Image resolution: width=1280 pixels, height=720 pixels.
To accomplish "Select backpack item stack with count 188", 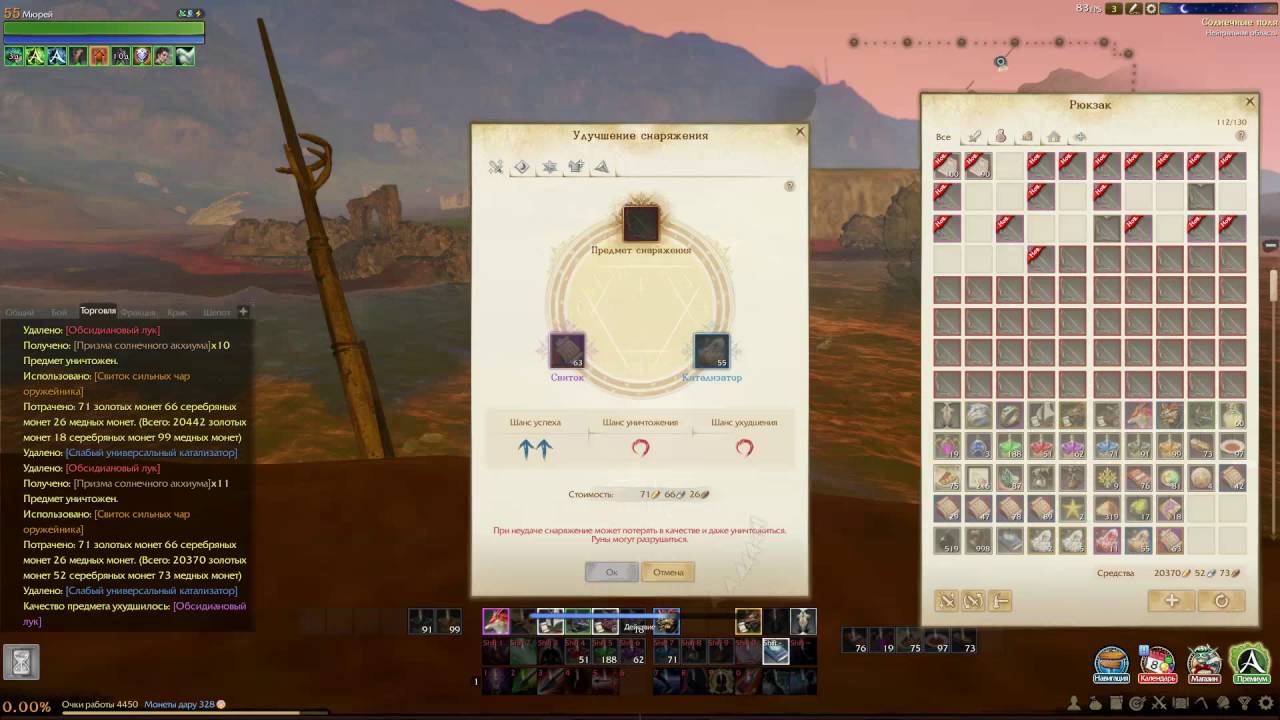I will pyautogui.click(x=1010, y=446).
